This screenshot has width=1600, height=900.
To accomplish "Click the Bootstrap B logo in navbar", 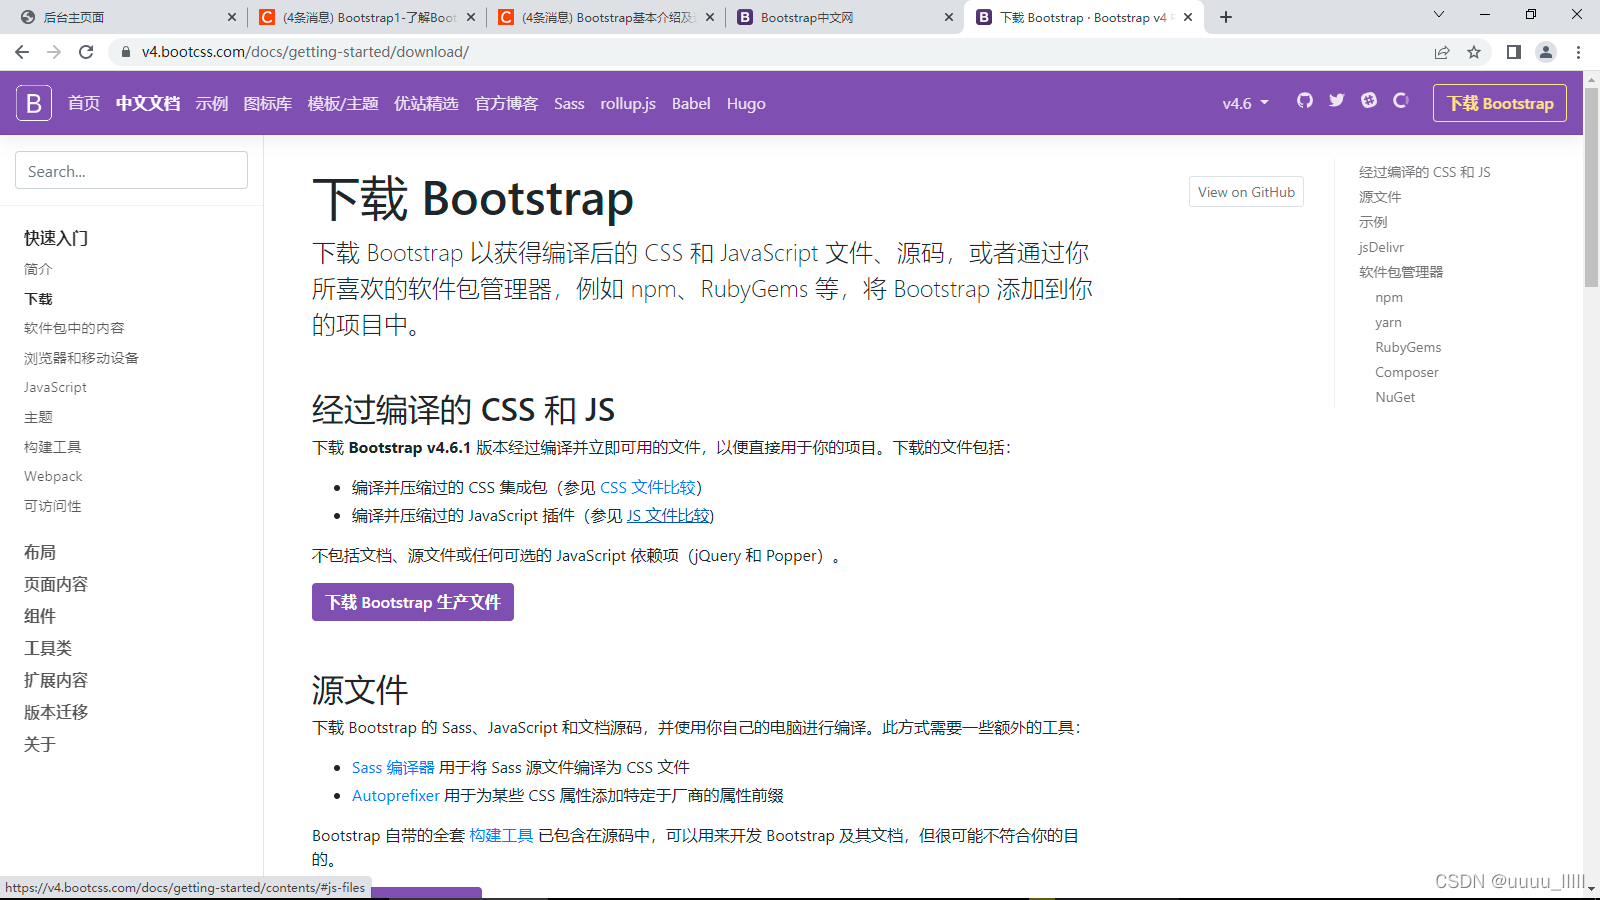I will coord(34,103).
